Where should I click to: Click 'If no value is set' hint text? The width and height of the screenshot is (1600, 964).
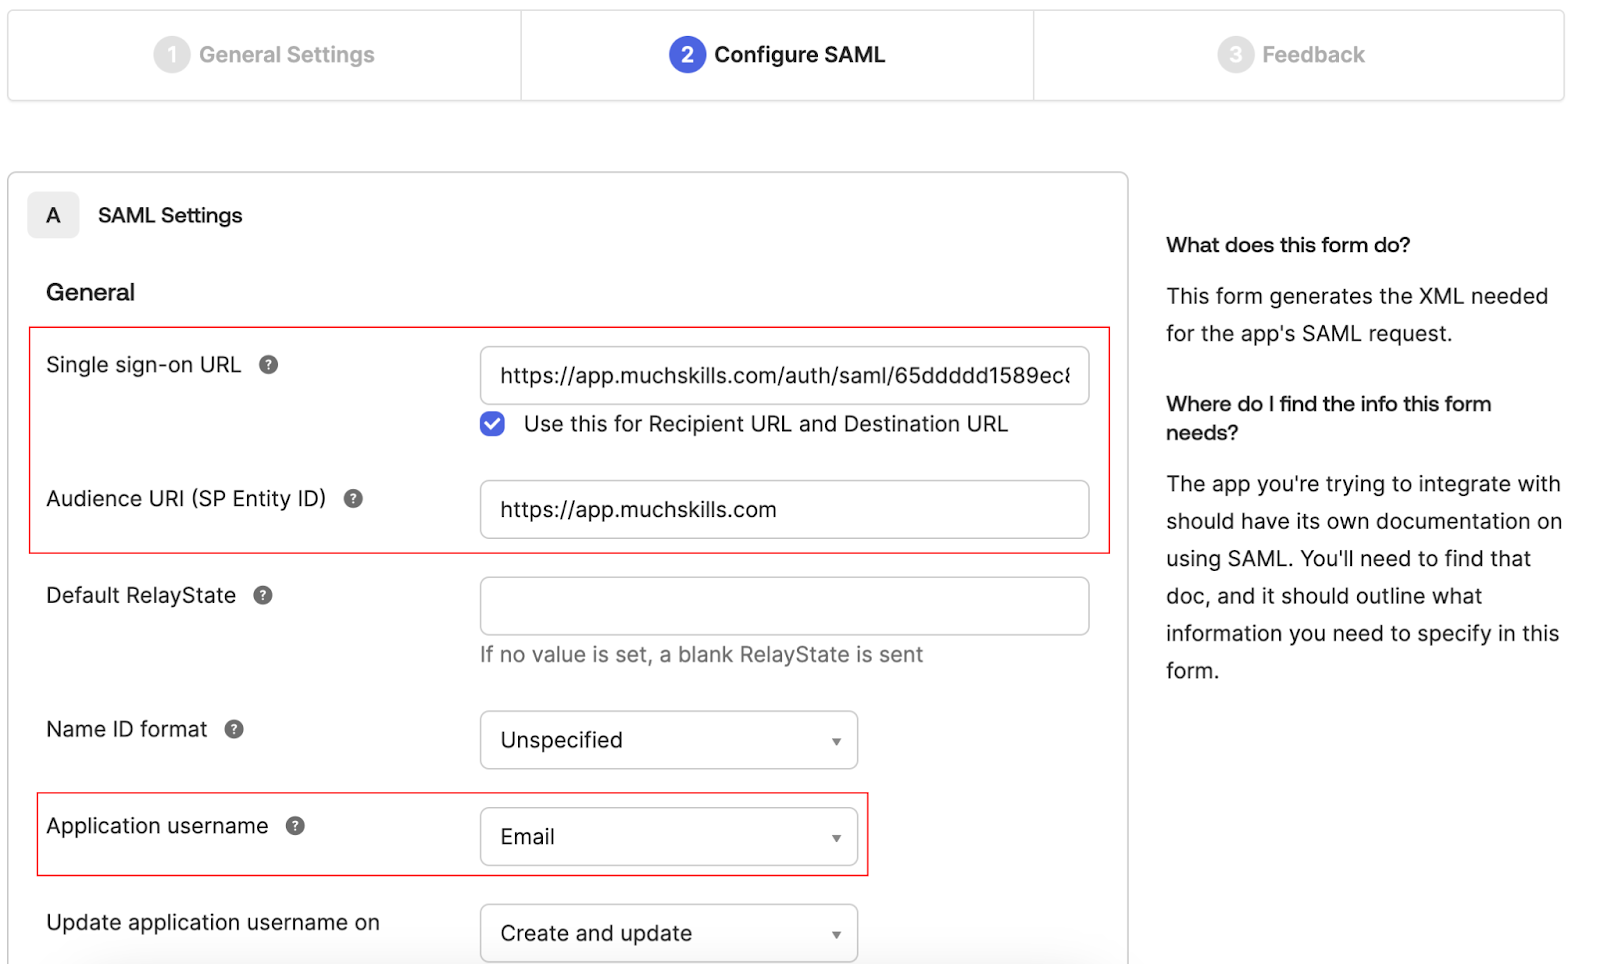(x=701, y=655)
